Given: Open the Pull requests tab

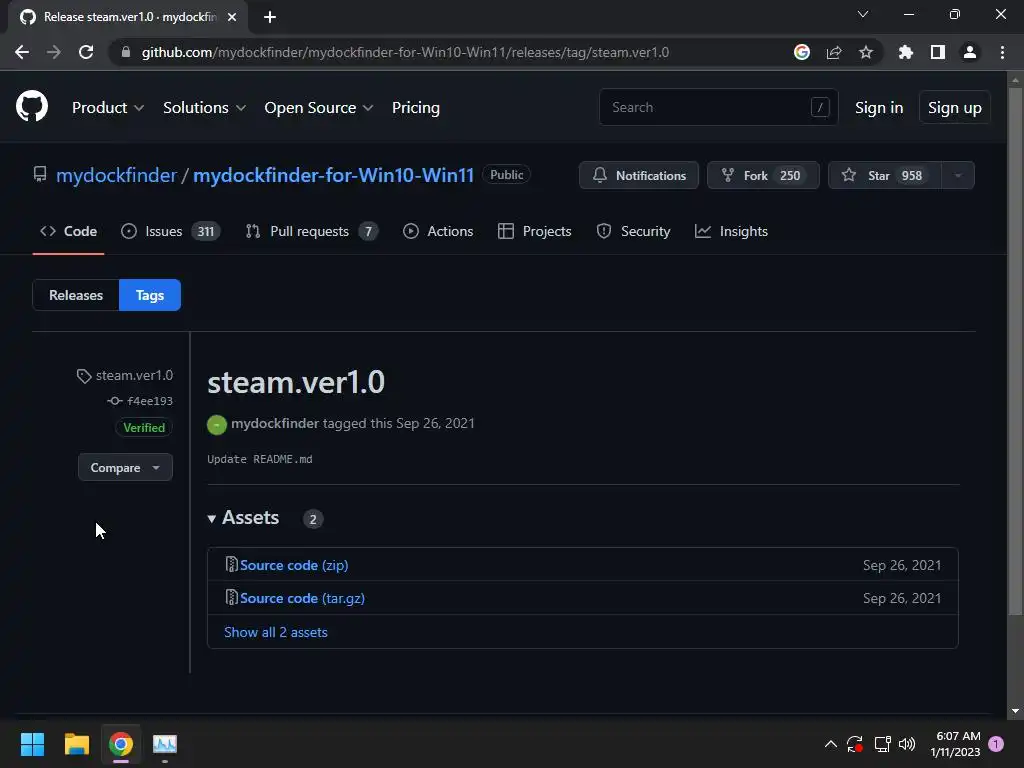Looking at the screenshot, I should [312, 231].
